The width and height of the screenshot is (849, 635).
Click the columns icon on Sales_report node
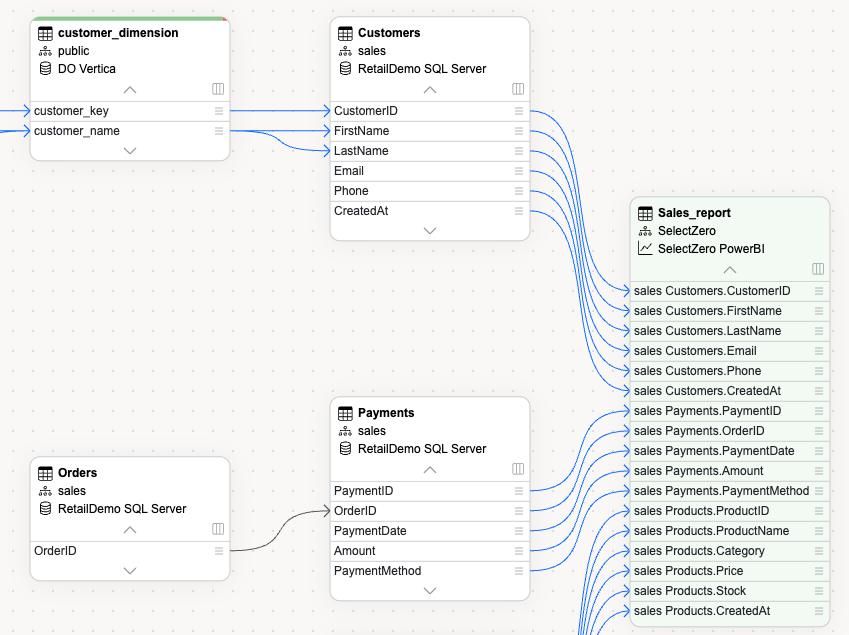click(x=818, y=269)
